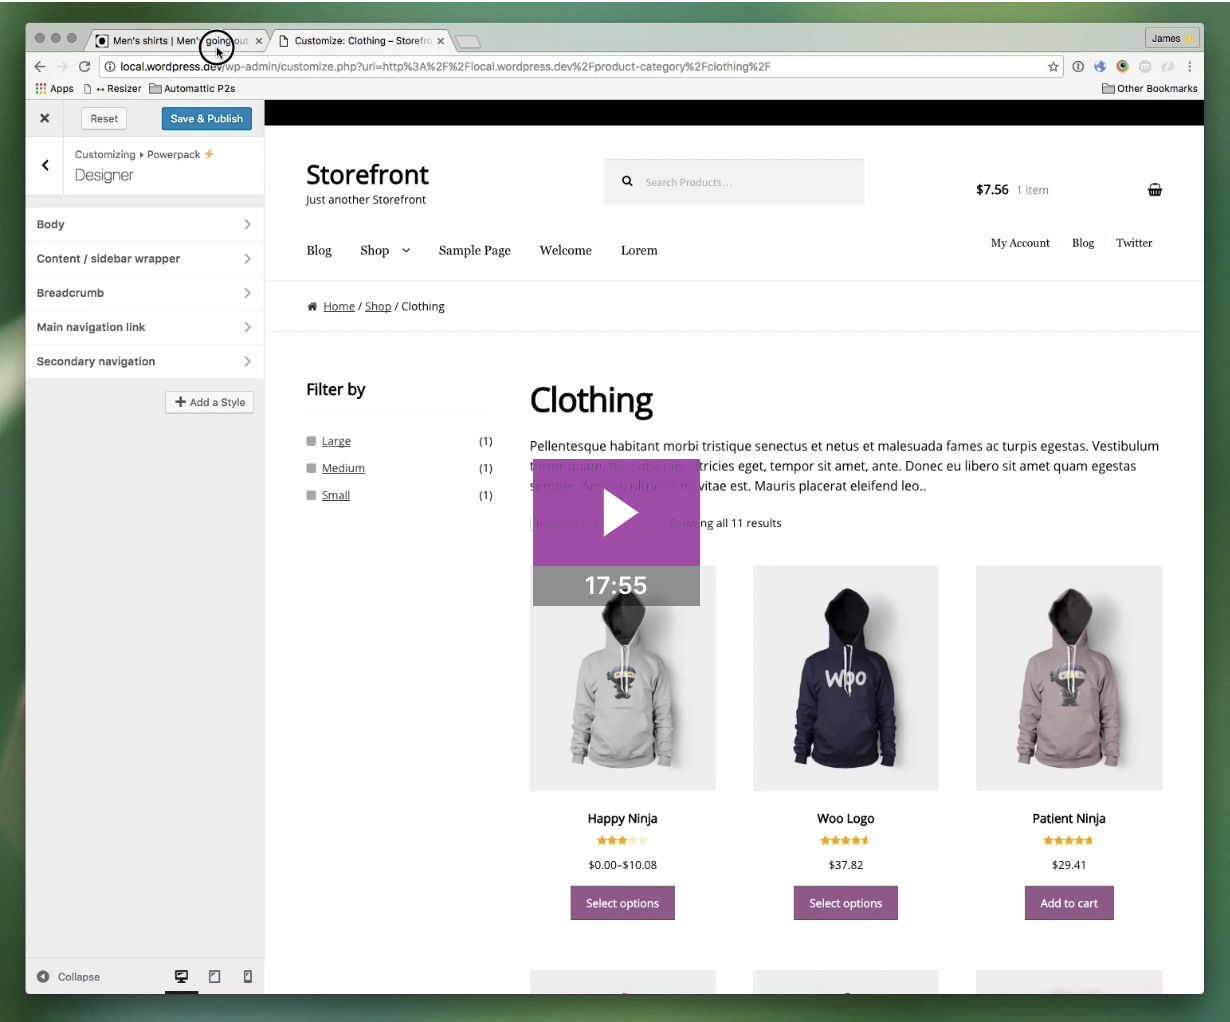This screenshot has height=1022, width=1230.
Task: Click the Woo Logo star rating
Action: point(845,841)
